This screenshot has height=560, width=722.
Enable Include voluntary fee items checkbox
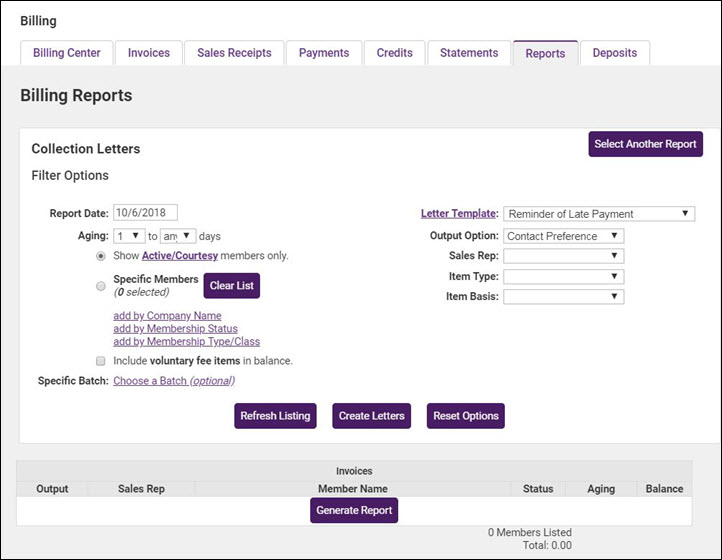(100, 361)
